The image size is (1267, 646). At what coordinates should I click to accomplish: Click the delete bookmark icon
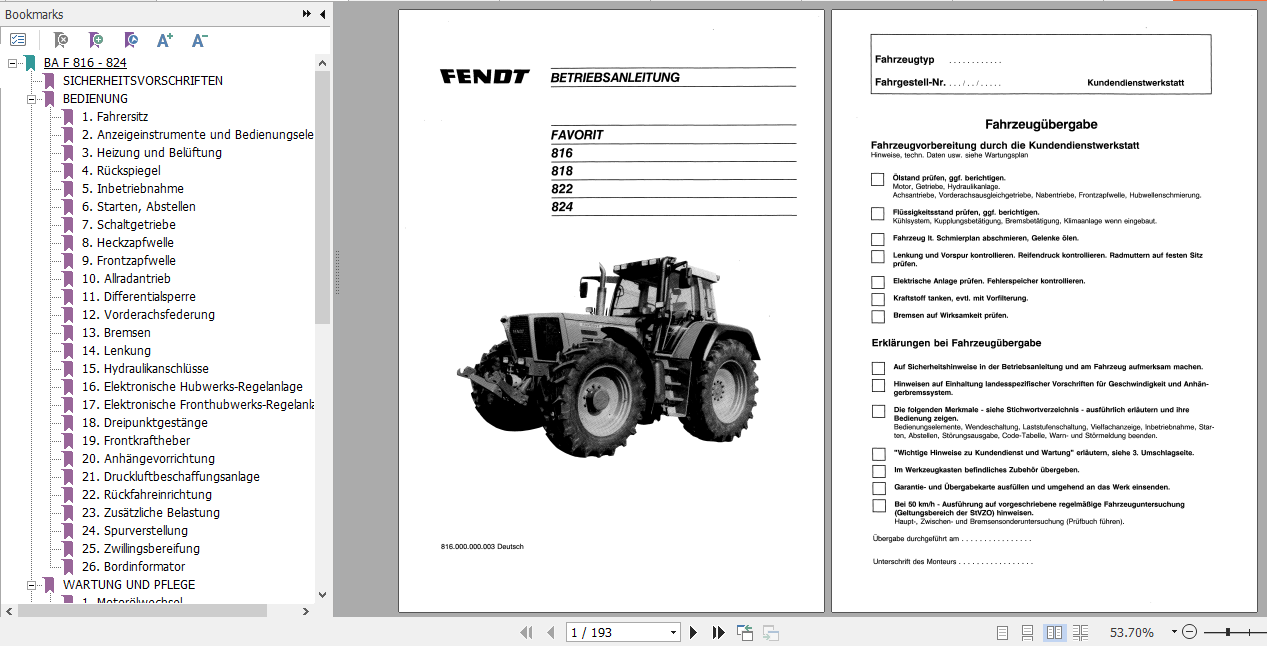(61, 40)
